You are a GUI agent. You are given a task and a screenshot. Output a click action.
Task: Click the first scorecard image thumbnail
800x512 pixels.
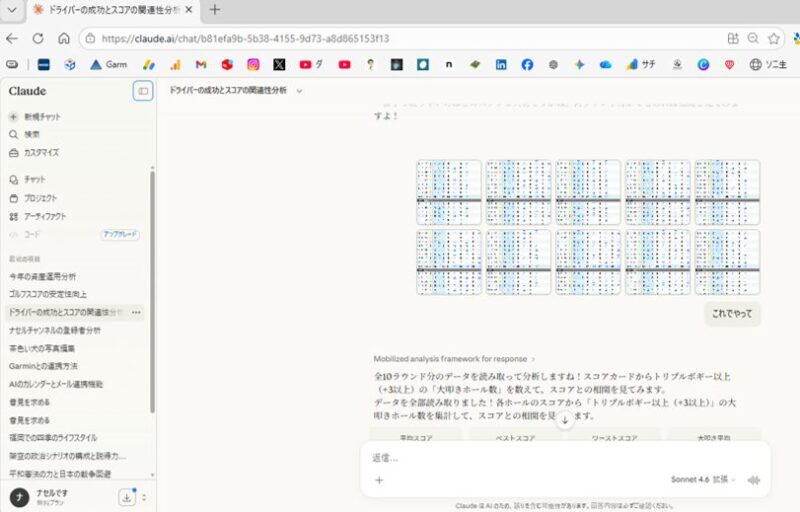point(449,192)
